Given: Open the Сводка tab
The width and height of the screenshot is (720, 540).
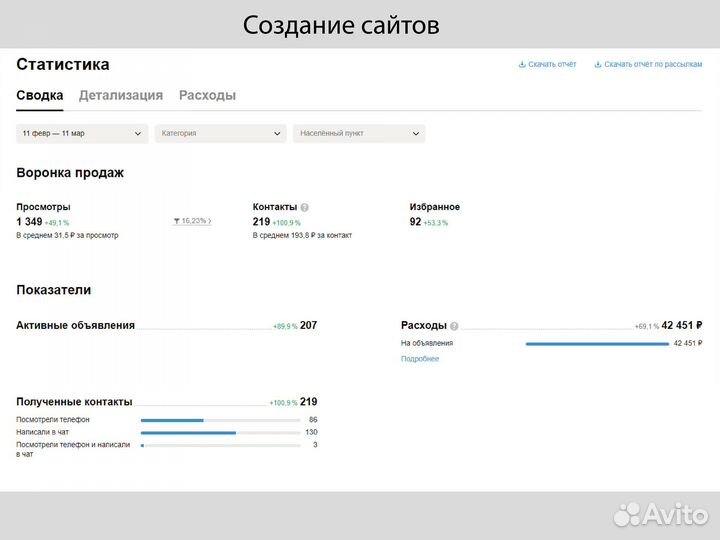Looking at the screenshot, I should tap(39, 96).
